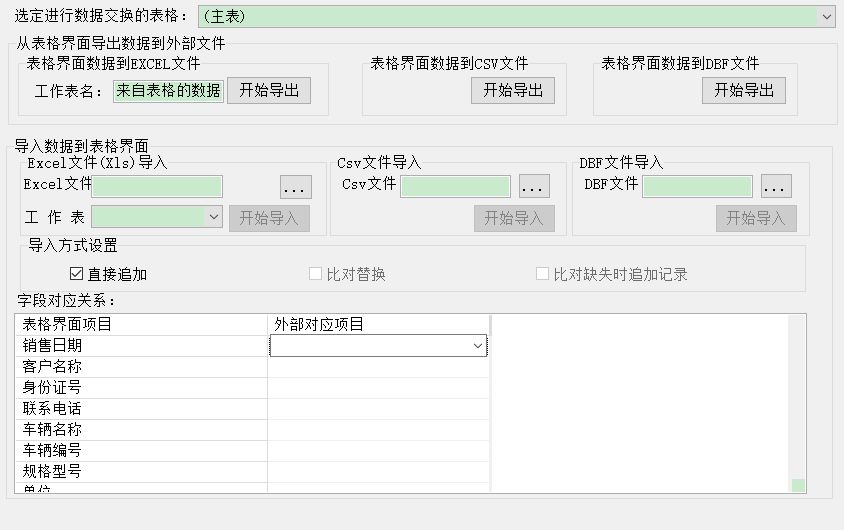Toggle the 比对替换 checkbox
Screen dimensions: 844x530
pyautogui.click(x=315, y=274)
